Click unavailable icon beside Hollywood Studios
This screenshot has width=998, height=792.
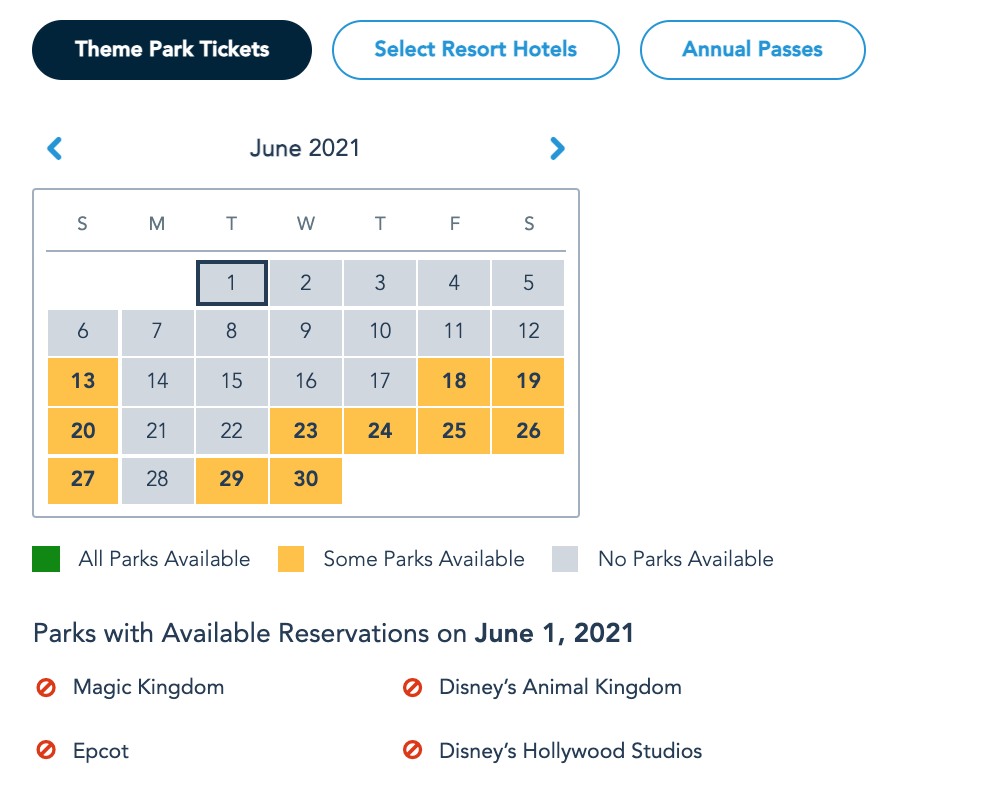pyautogui.click(x=412, y=751)
